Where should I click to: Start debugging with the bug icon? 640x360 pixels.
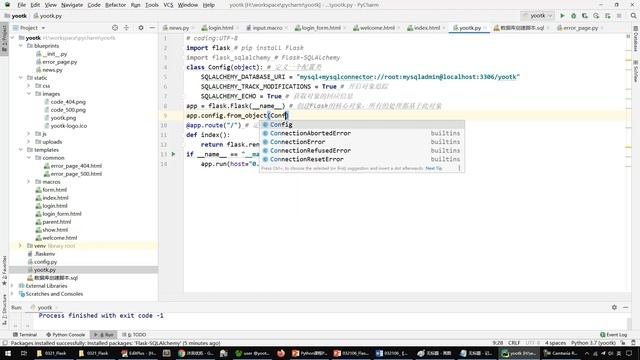(573, 16)
